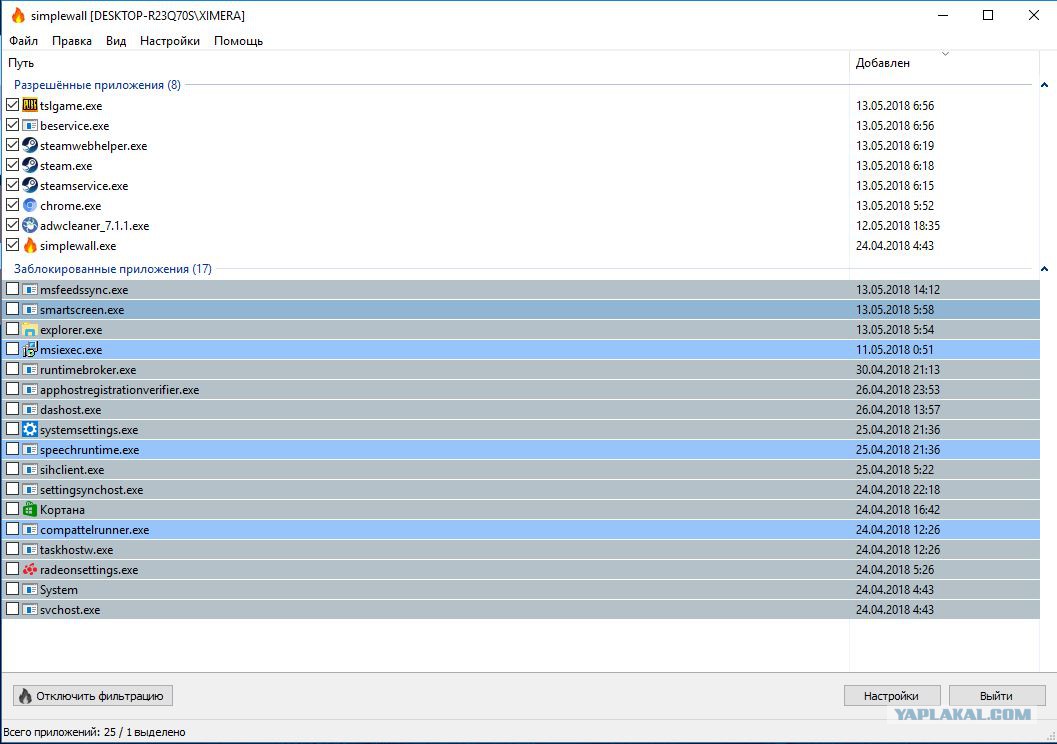The height and width of the screenshot is (744, 1057).
Task: Check the Кортана checkbox
Action: 12,509
